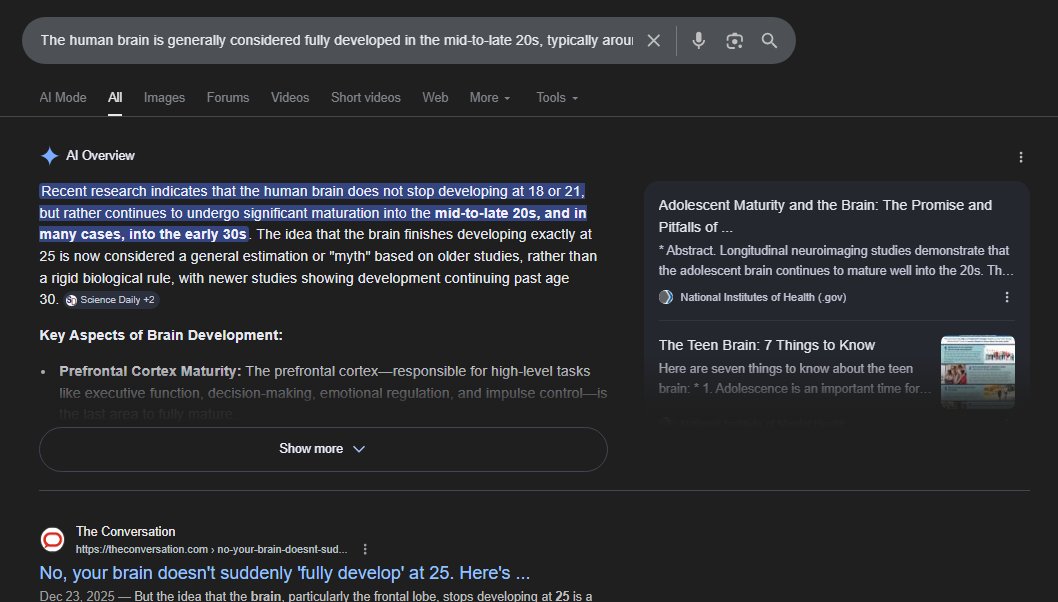Click the highlighted 'mid-to-late 20s' bold text
Image resolution: width=1058 pixels, height=602 pixels.
486,213
